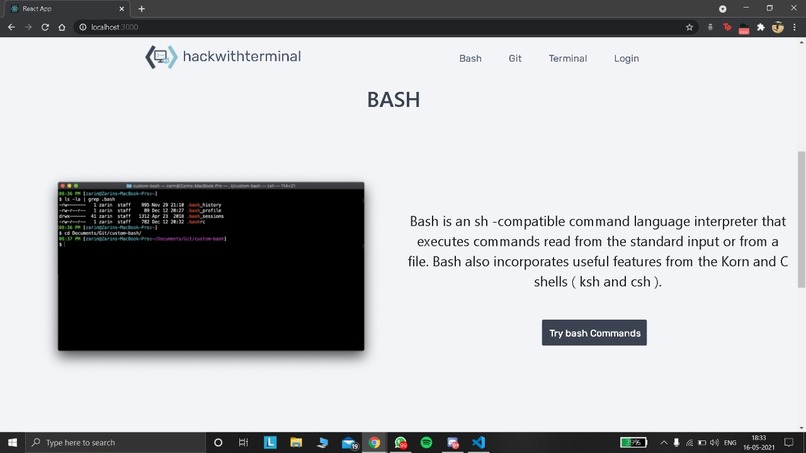The image size is (806, 453).
Task: Click the grey extension icon beside star
Action: (x=710, y=27)
